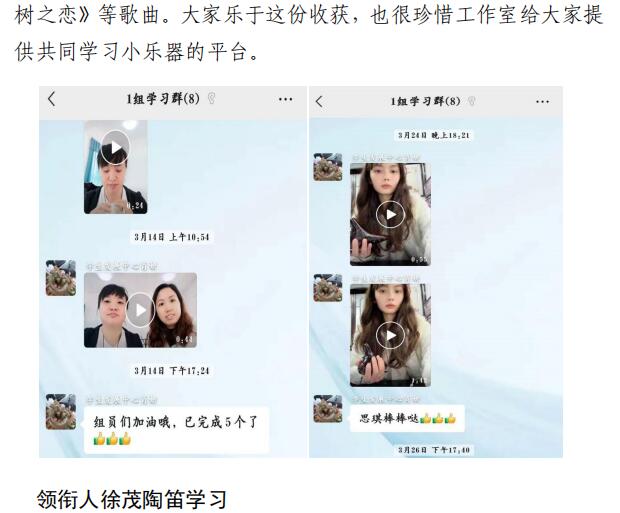Click the heading 领衔人徐茂陶笛学习
The height and width of the screenshot is (513, 620).
[132, 499]
